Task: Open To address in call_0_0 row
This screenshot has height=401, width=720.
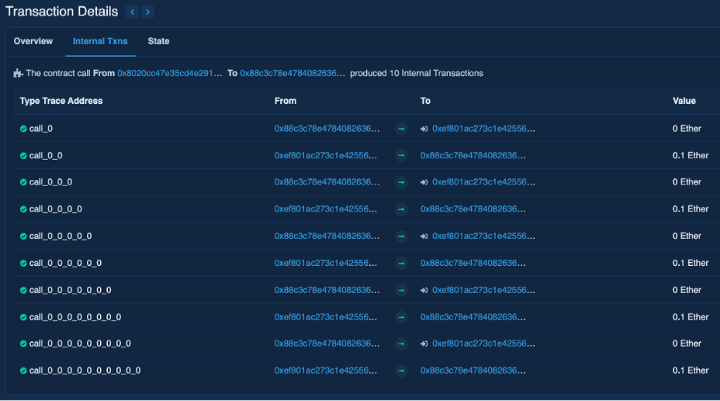Action: [x=473, y=155]
